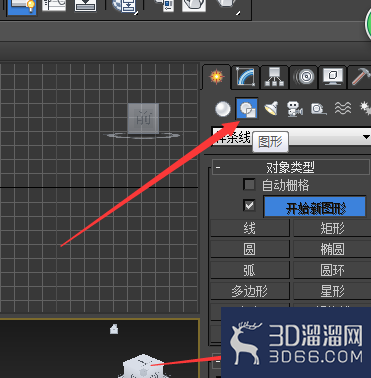Choose the 圆 circle button
The image size is (371, 378).
[x=250, y=249]
